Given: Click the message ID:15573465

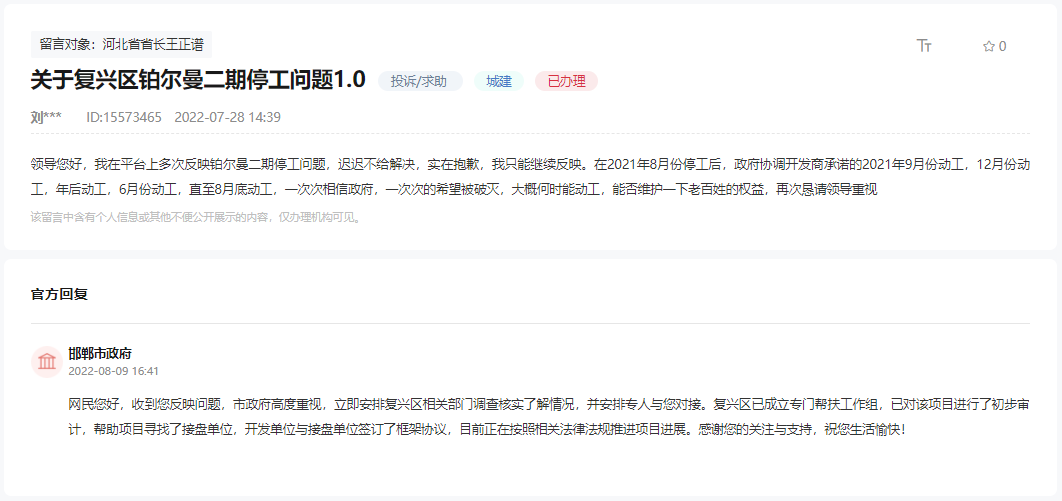Looking at the screenshot, I should pyautogui.click(x=124, y=117).
